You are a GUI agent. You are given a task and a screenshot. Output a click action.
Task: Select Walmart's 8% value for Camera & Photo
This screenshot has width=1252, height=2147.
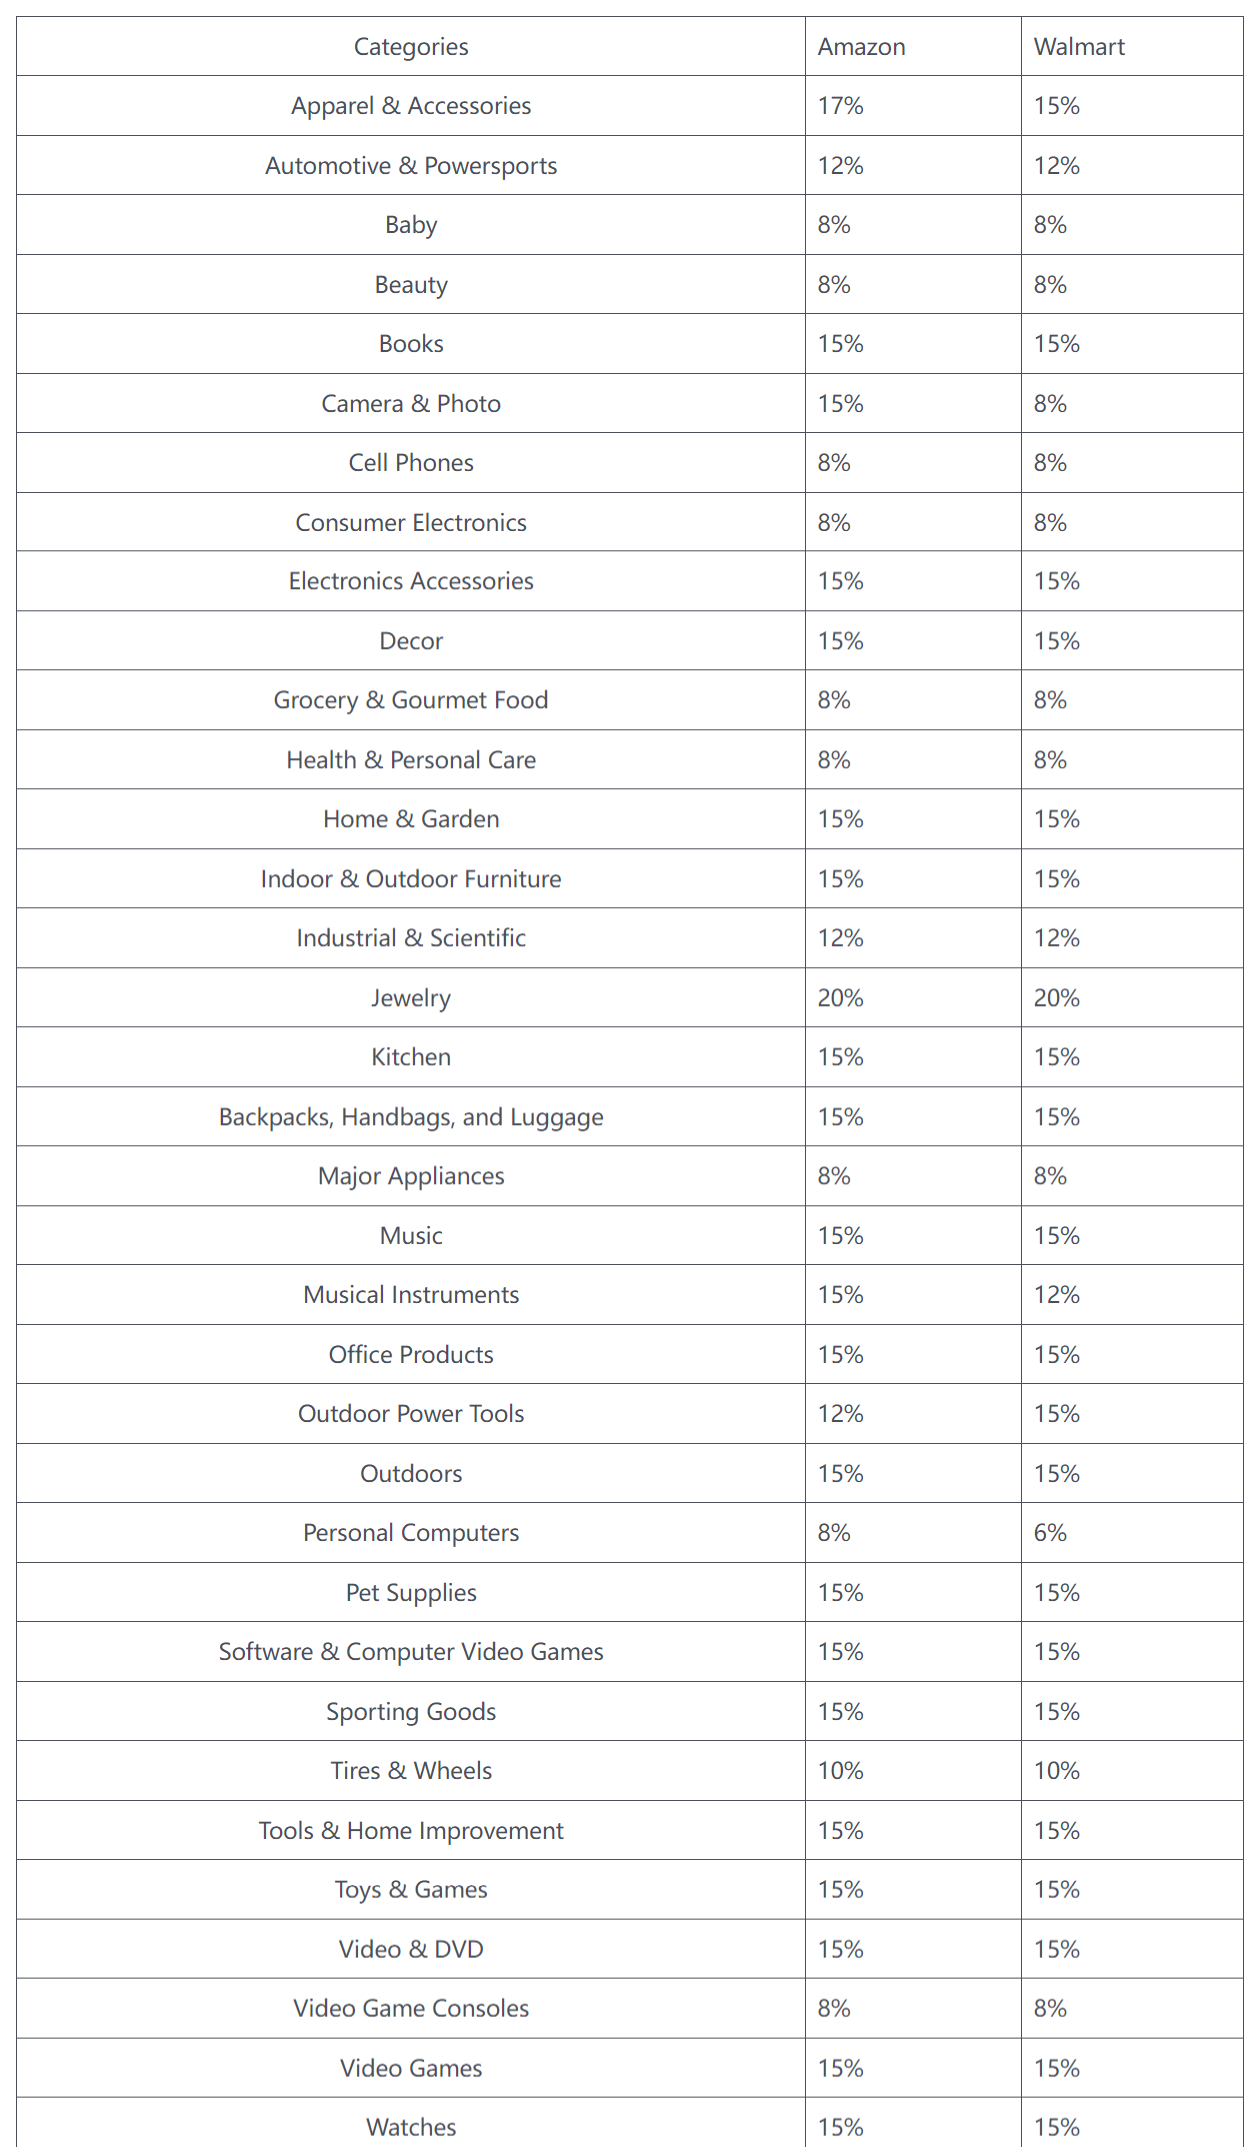click(x=1050, y=404)
